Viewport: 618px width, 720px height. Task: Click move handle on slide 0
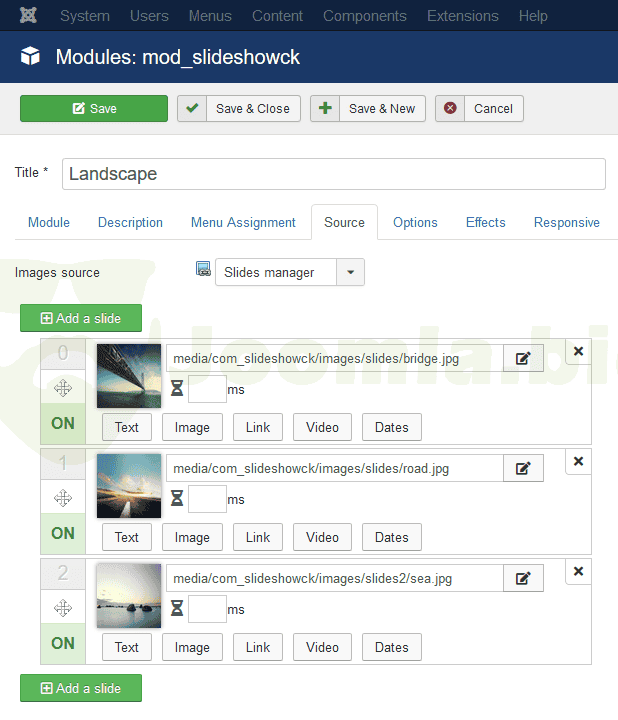(x=63, y=387)
